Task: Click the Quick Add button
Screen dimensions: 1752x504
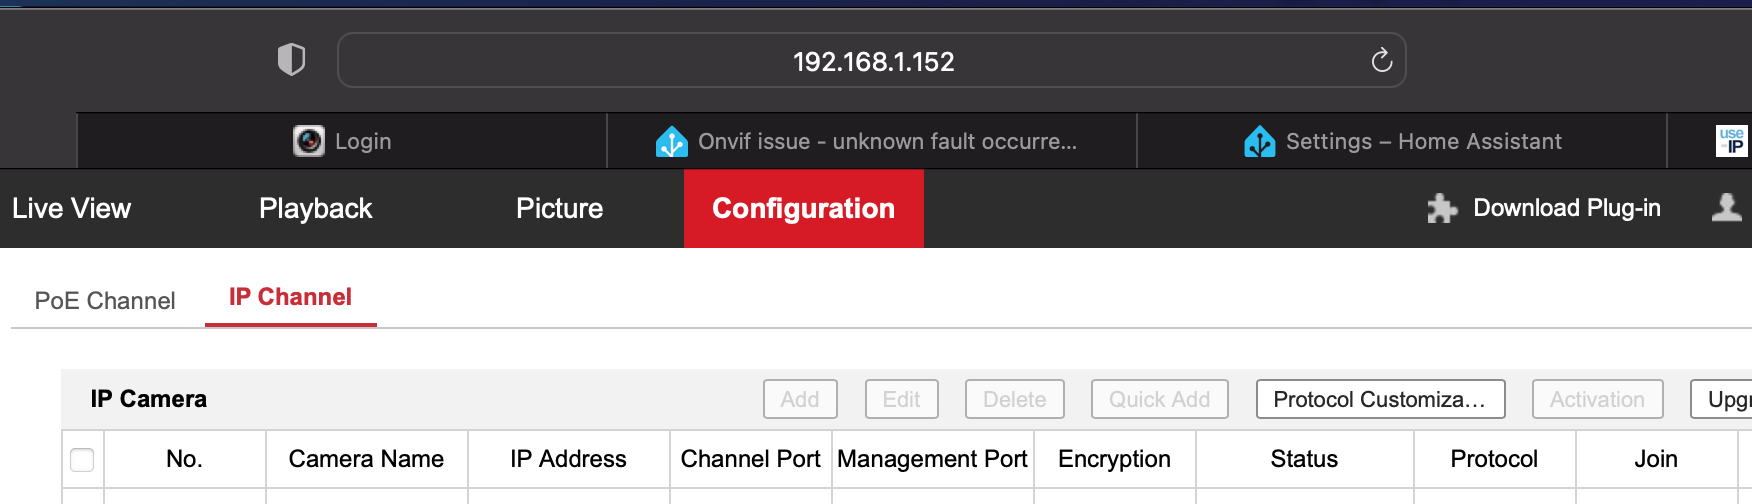Action: click(1160, 399)
